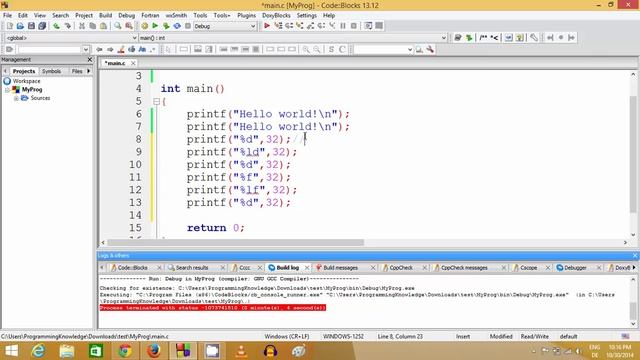640x360 pixels.
Task: Redo the edit with toolbar arrow
Action: point(68,26)
